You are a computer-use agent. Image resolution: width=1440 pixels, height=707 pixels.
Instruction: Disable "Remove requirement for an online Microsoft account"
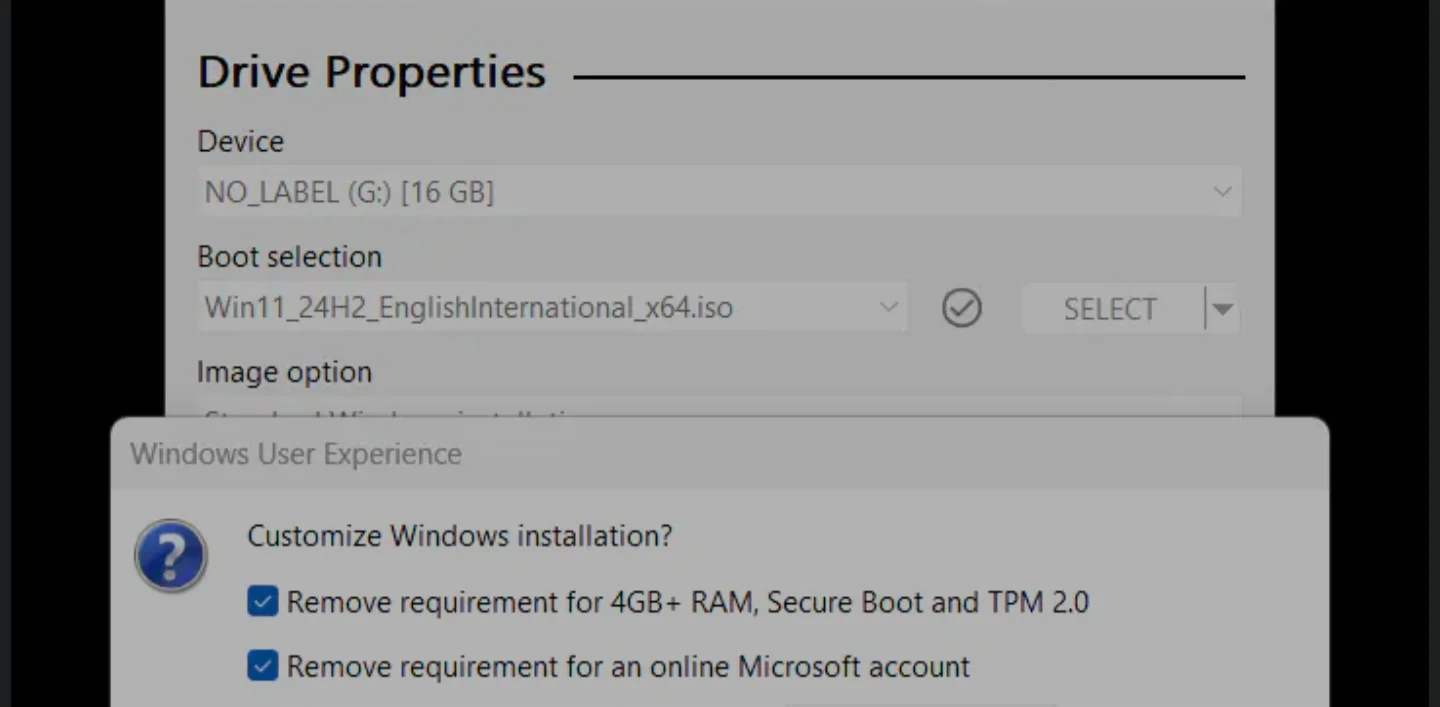[262, 665]
